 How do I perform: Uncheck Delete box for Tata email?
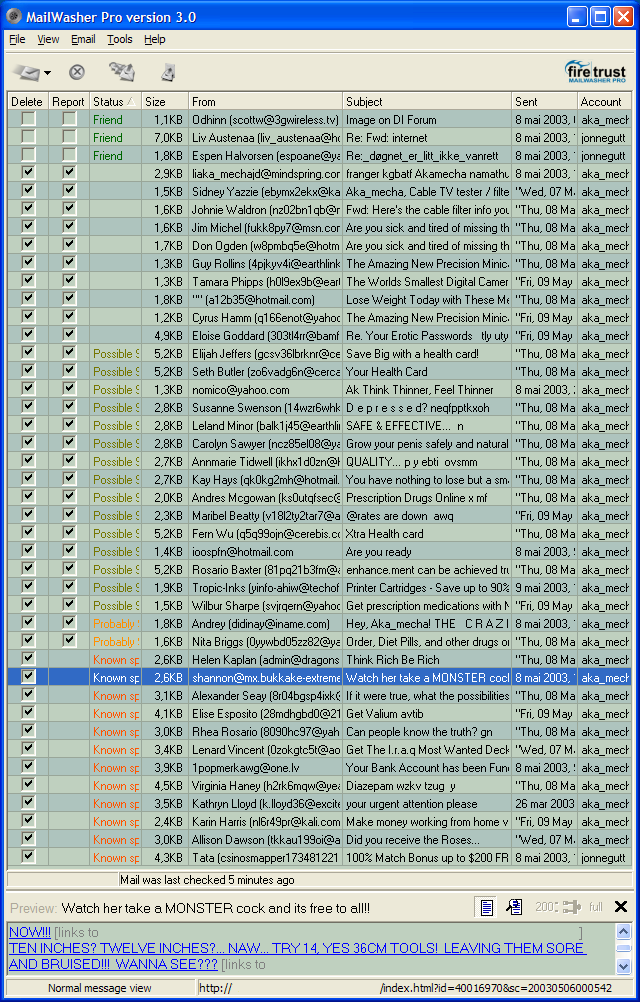[x=28, y=857]
